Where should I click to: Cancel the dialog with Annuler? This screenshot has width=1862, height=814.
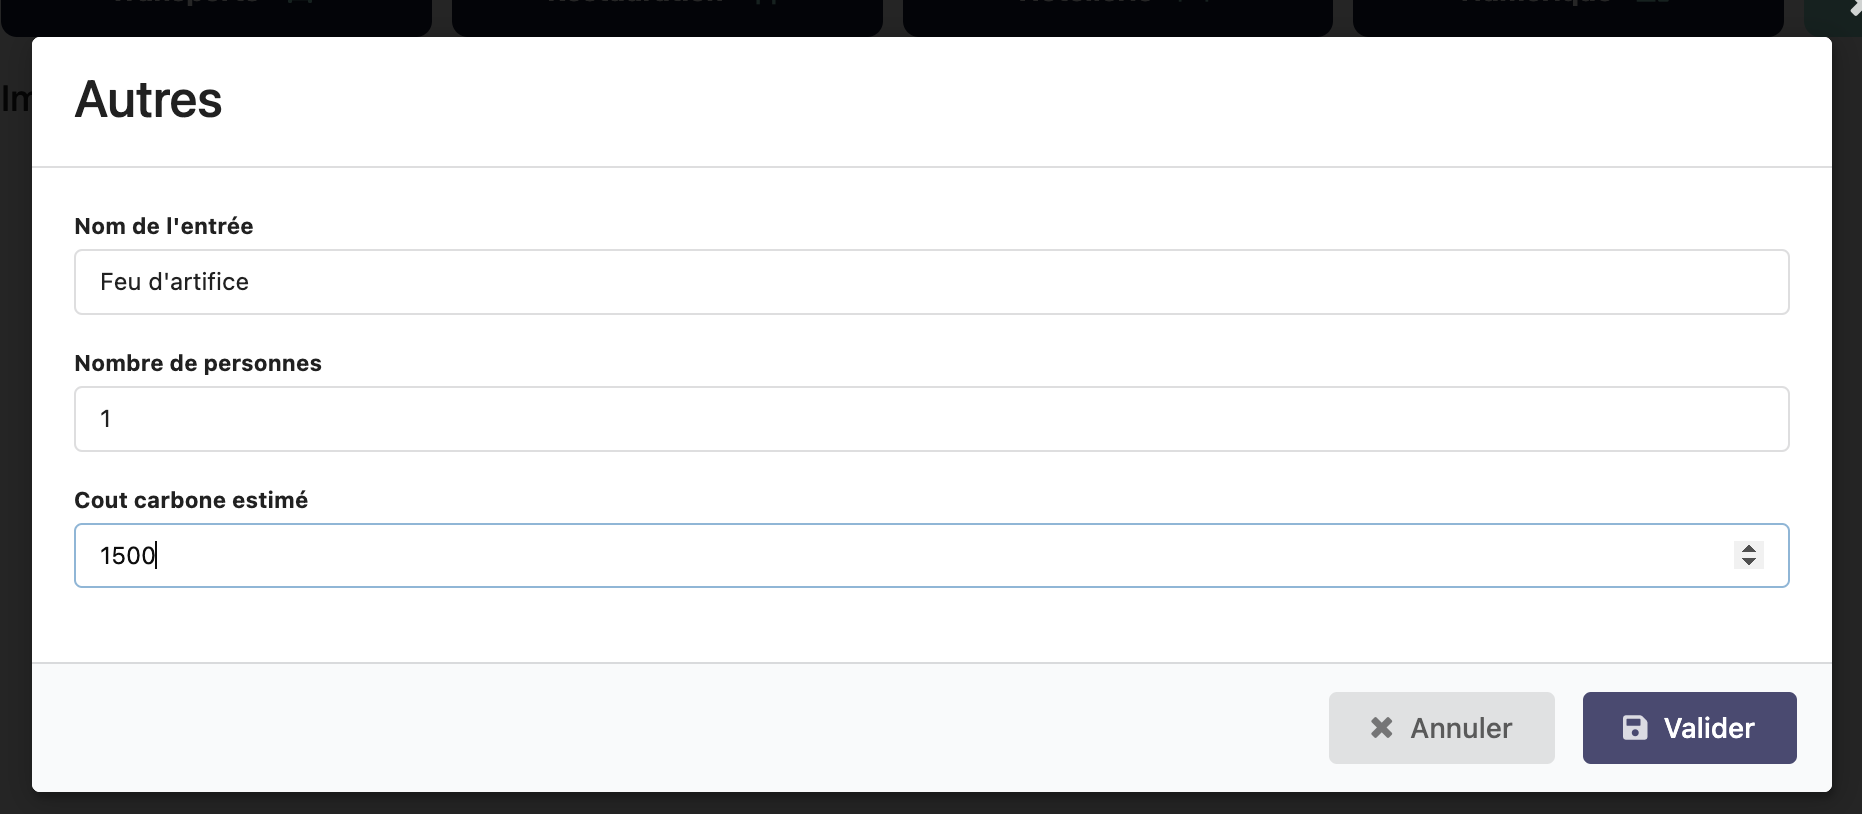[x=1441, y=728]
